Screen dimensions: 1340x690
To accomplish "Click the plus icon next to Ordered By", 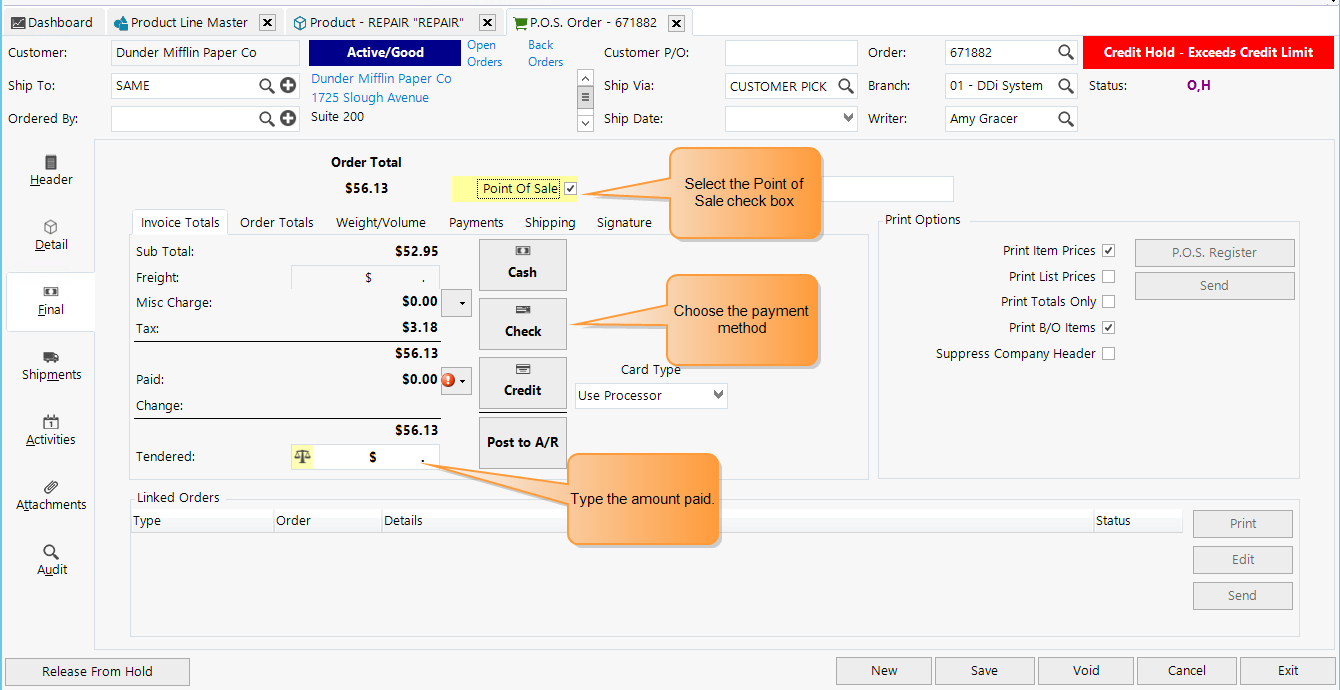I will point(288,118).
